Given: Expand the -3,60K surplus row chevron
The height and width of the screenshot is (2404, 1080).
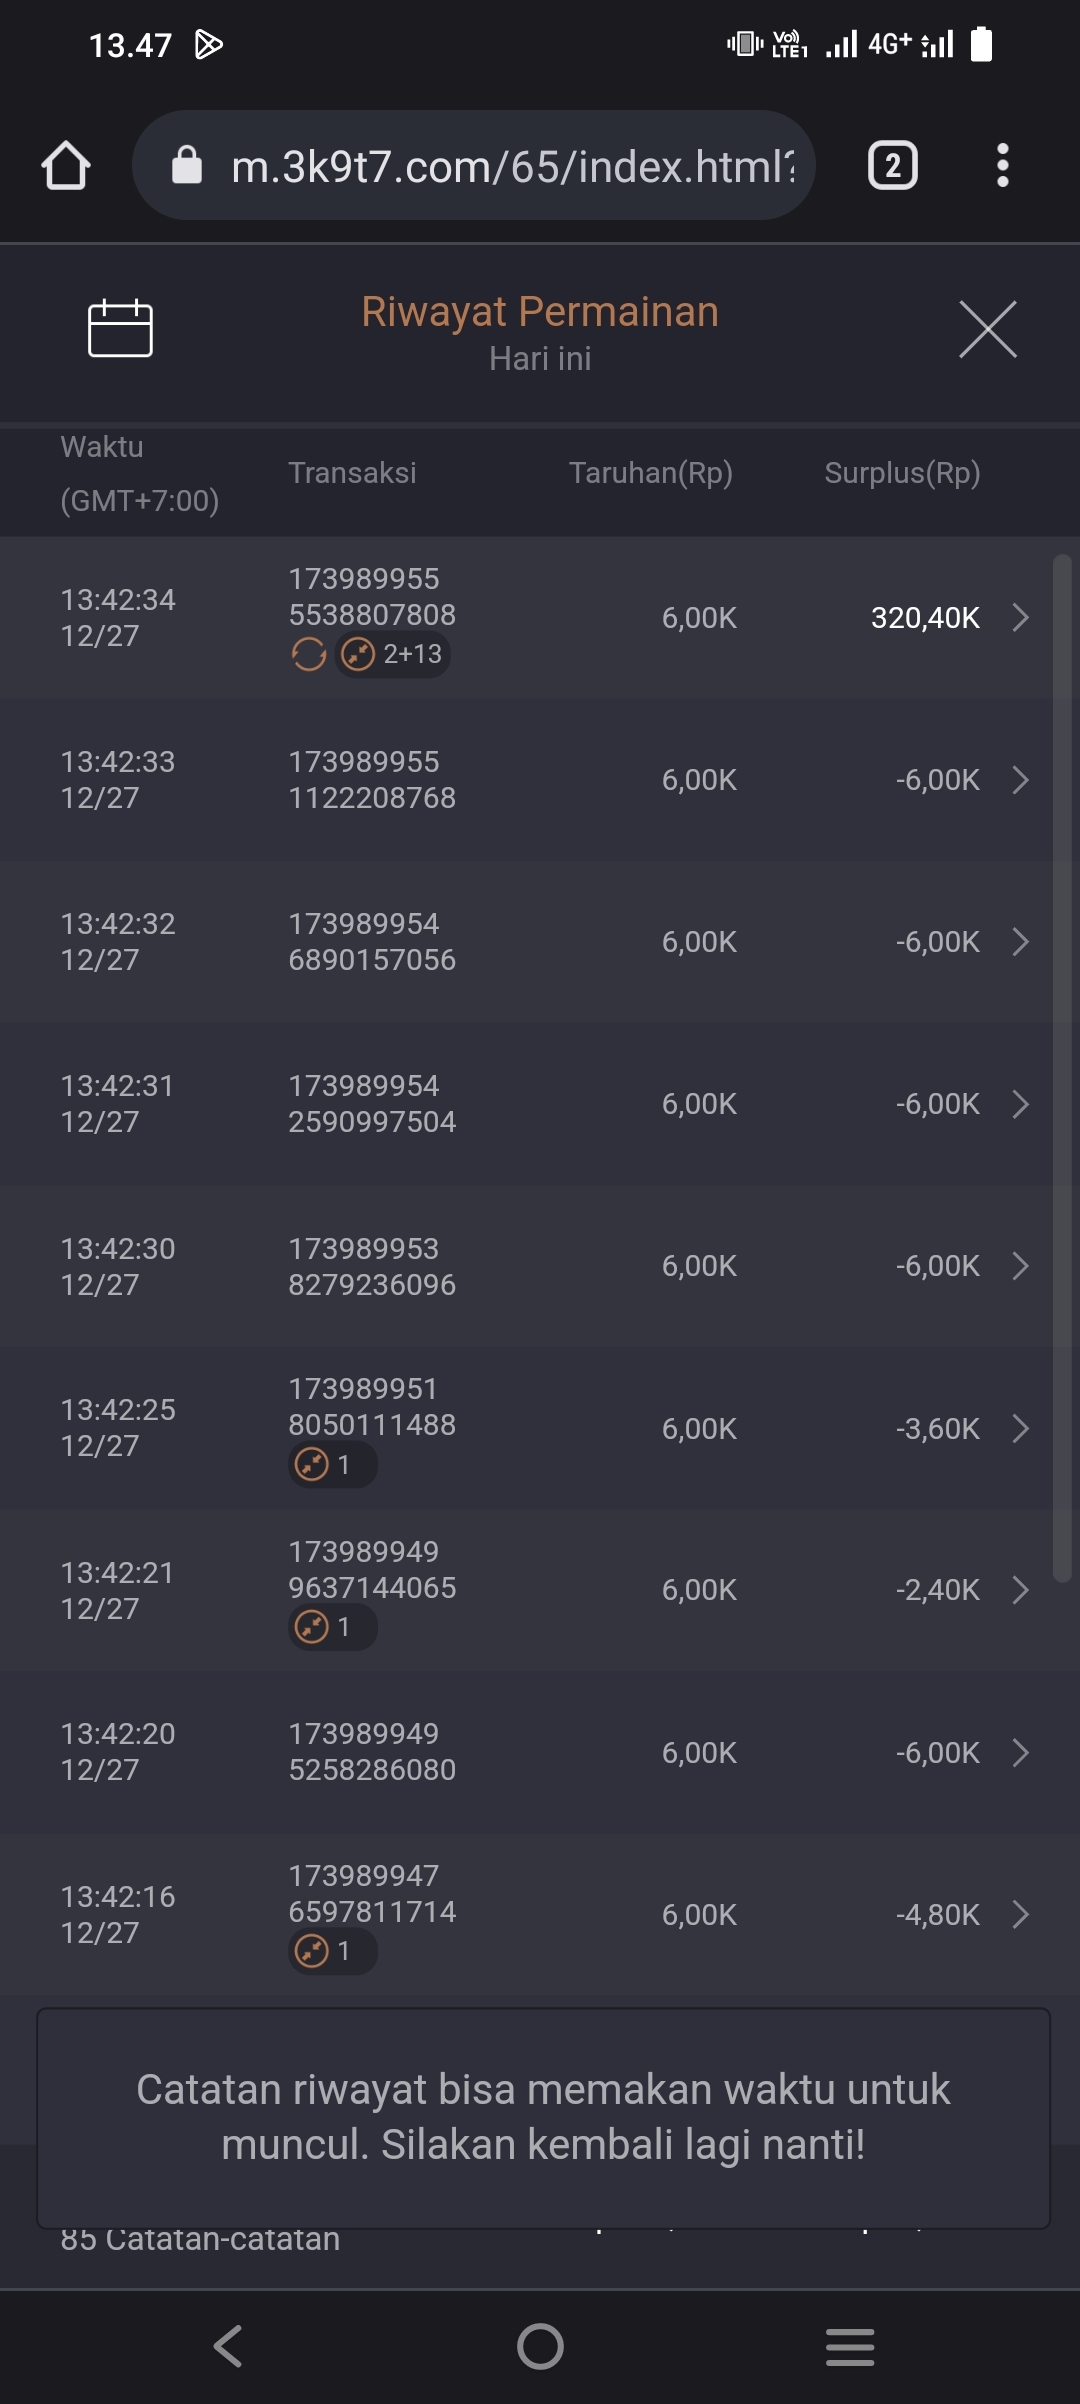Looking at the screenshot, I should (x=1020, y=1428).
